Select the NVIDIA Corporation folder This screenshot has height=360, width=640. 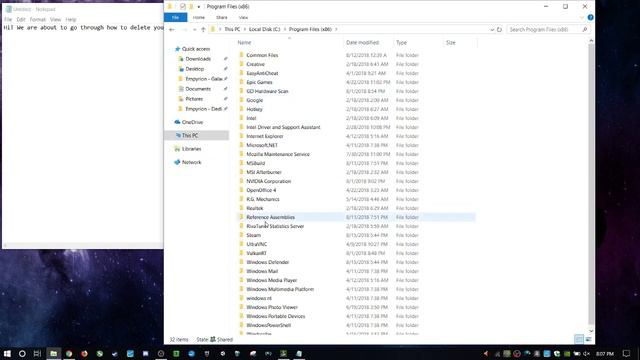269,181
